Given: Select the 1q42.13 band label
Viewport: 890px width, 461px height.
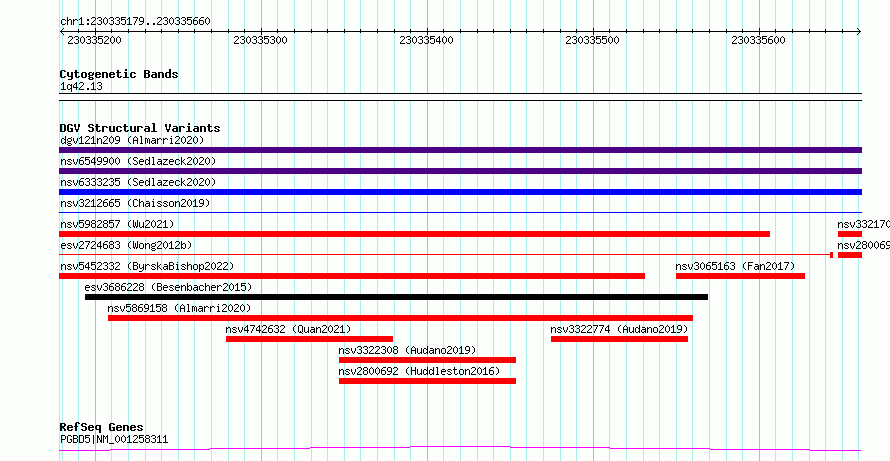Looking at the screenshot, I should tap(81, 87).
